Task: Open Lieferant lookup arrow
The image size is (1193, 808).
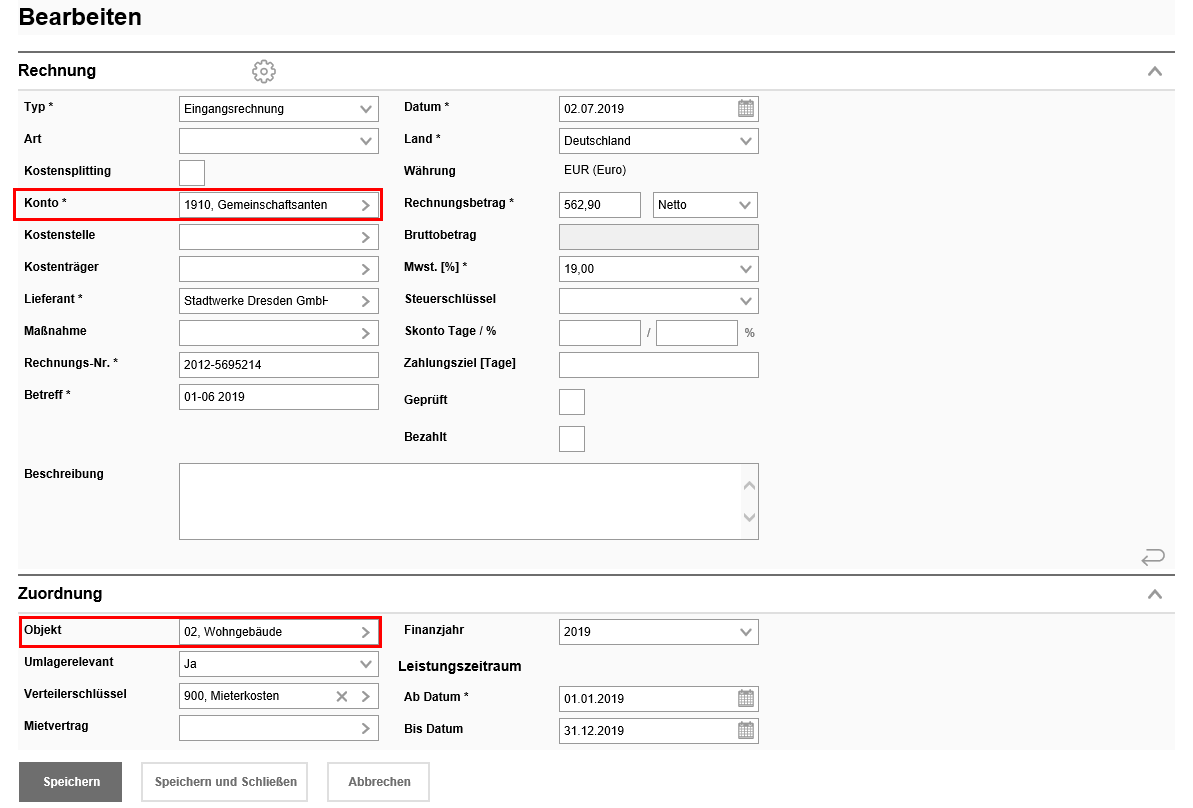Action: coord(366,302)
